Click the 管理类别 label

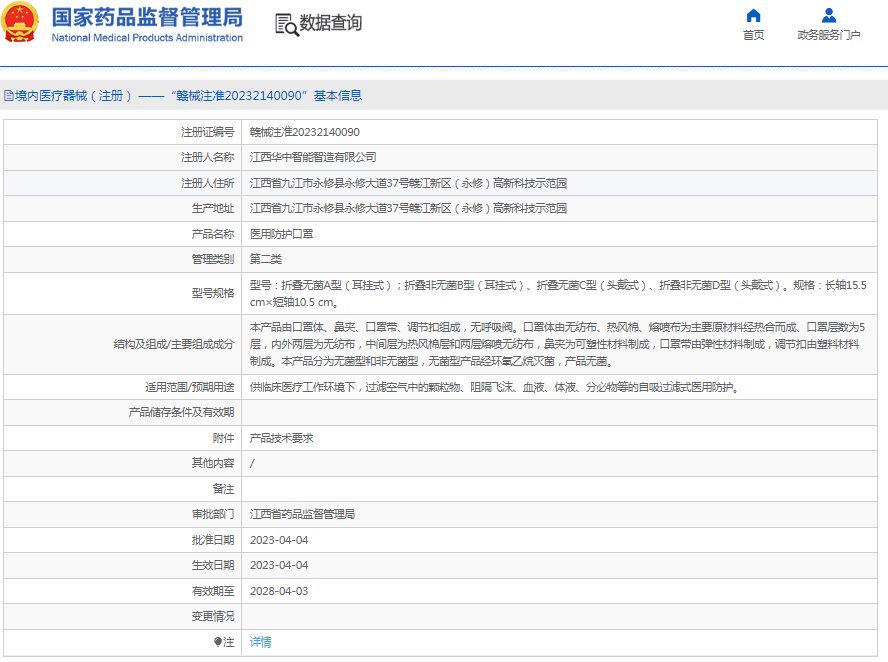pos(212,259)
